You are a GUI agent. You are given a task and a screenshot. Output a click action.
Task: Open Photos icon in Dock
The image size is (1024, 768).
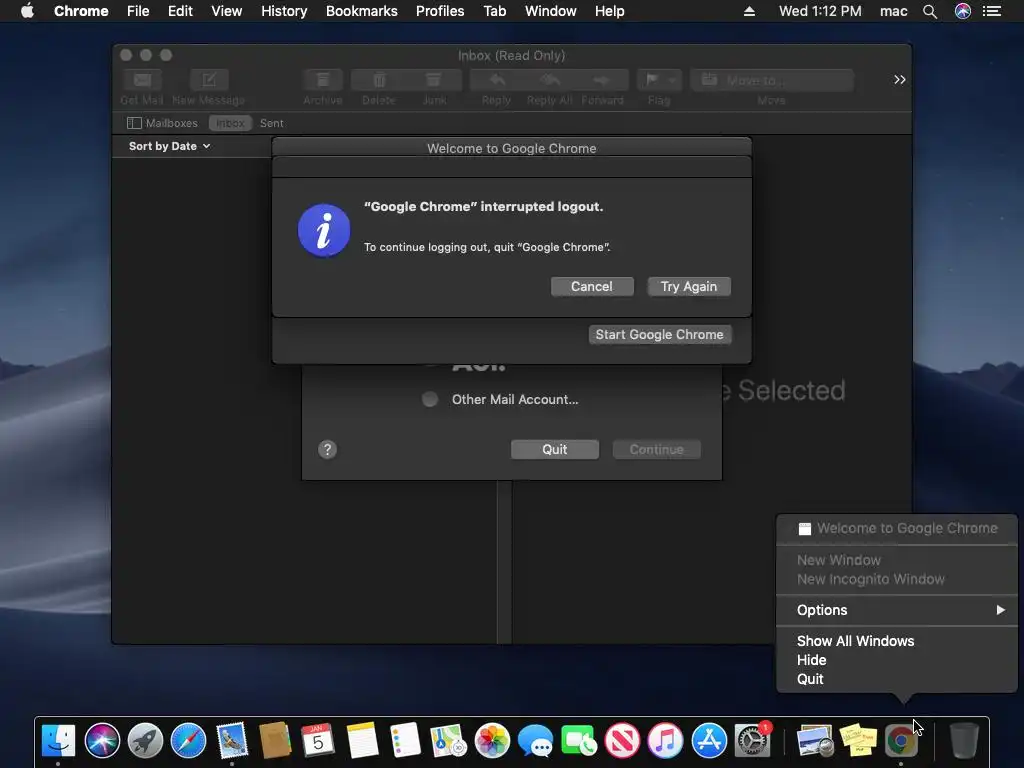492,741
